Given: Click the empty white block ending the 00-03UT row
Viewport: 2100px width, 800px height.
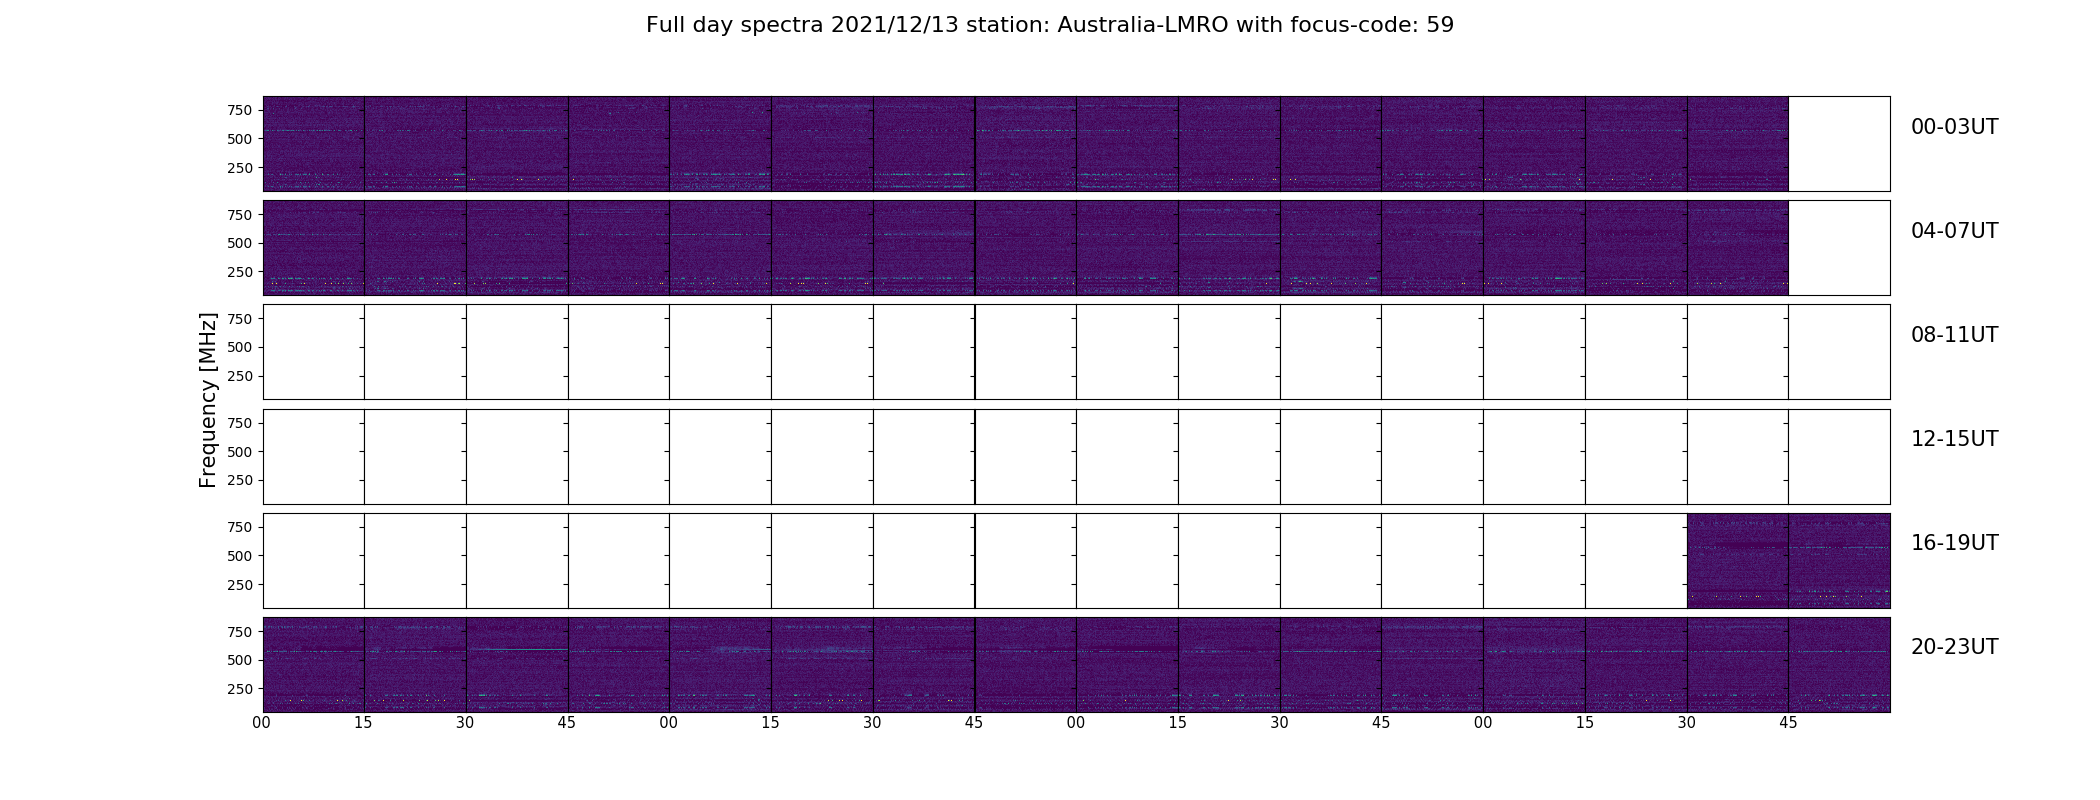Looking at the screenshot, I should (x=1839, y=144).
